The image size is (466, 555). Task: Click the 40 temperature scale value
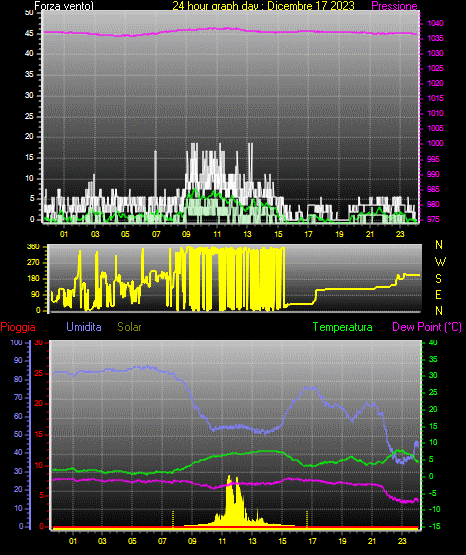(433, 343)
